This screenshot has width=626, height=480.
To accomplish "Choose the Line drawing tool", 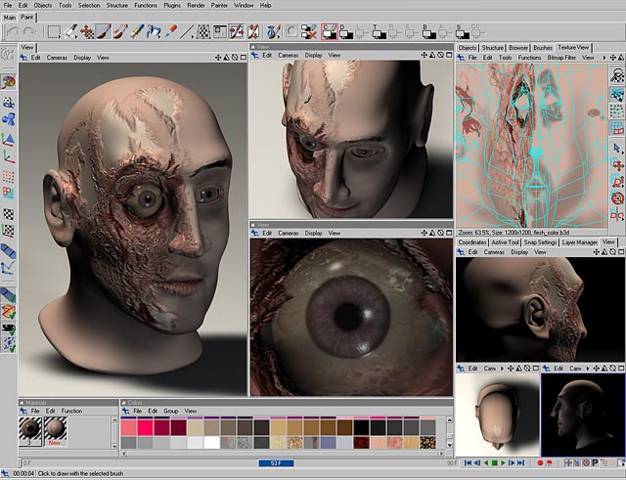I will pos(187,32).
